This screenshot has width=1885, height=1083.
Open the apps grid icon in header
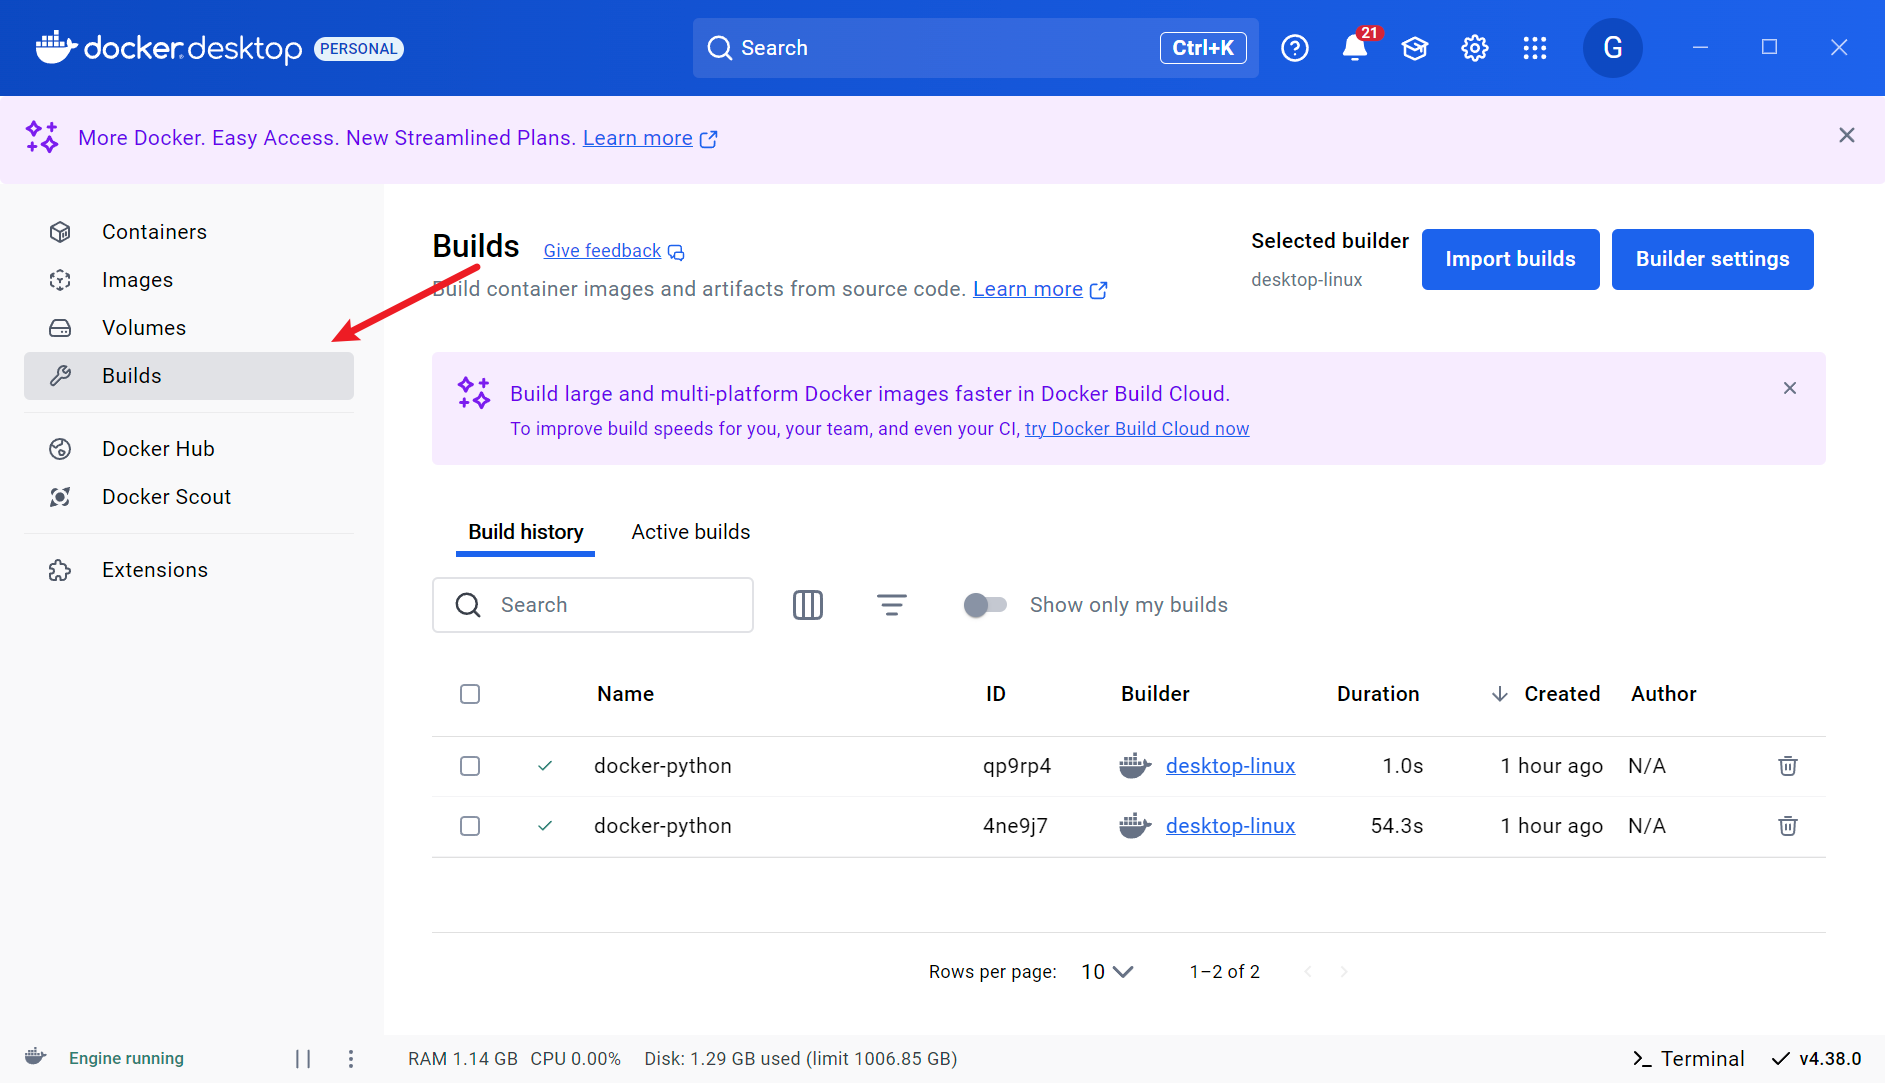coord(1535,48)
